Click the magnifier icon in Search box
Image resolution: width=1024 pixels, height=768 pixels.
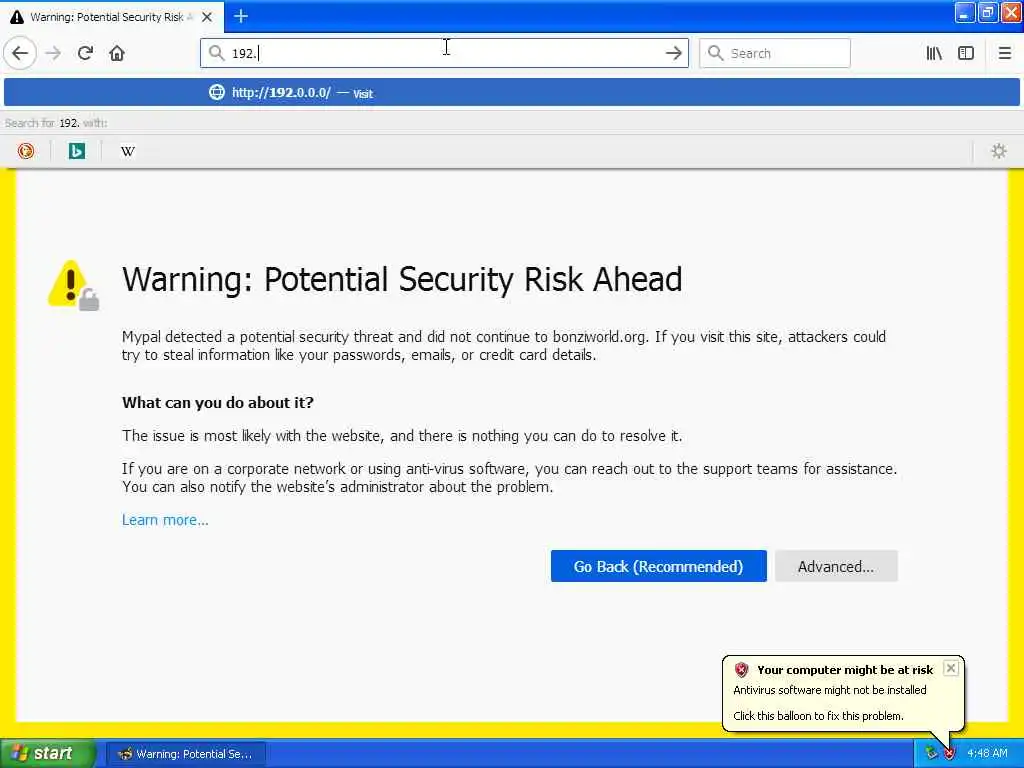(715, 53)
